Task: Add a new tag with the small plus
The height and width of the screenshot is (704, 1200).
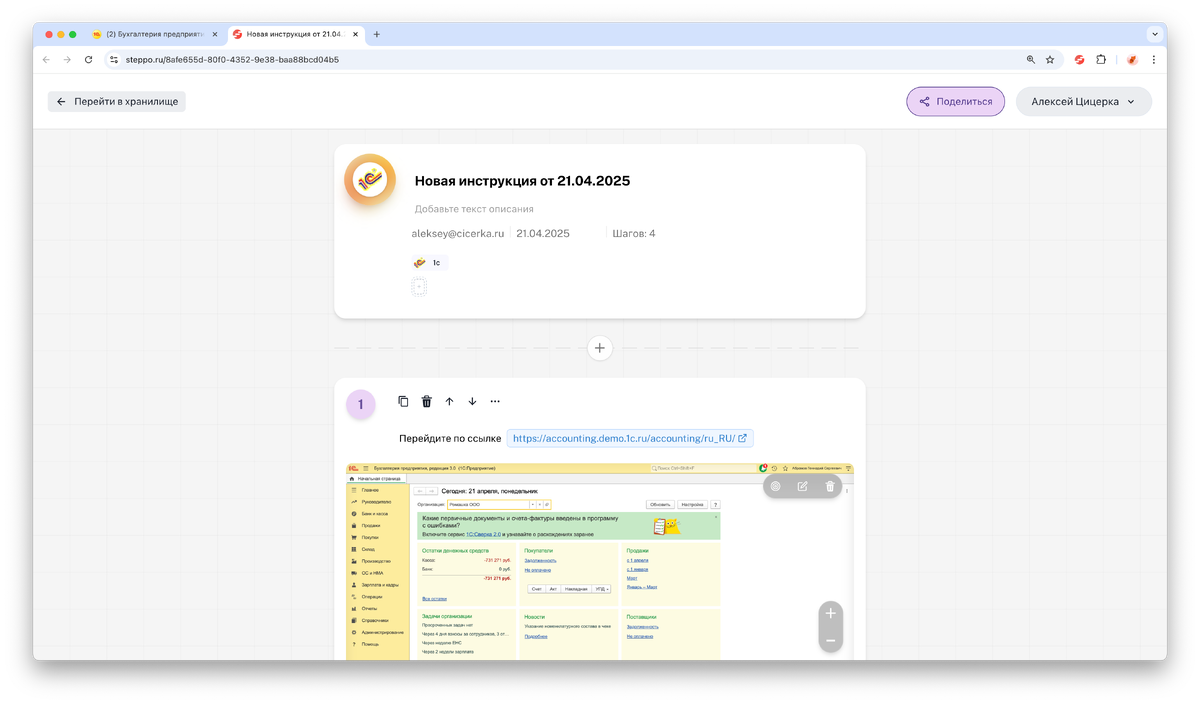Action: tap(419, 287)
